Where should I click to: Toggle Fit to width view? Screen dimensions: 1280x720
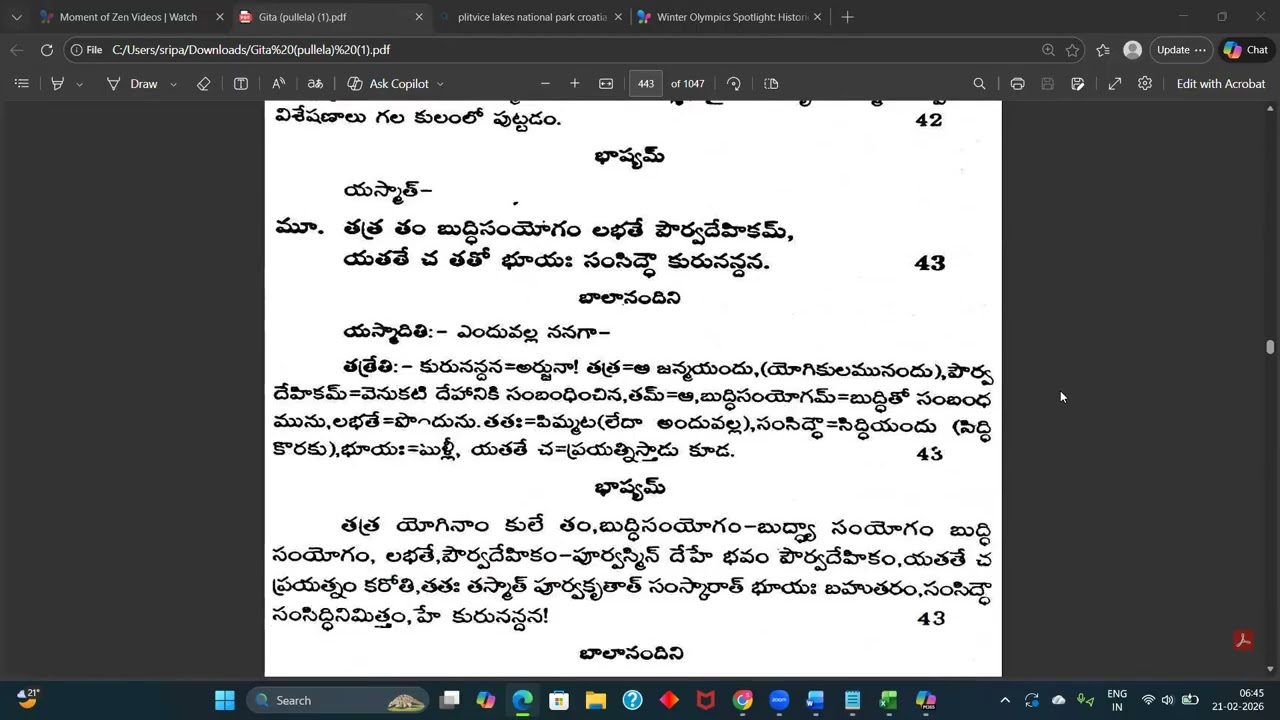[x=606, y=84]
